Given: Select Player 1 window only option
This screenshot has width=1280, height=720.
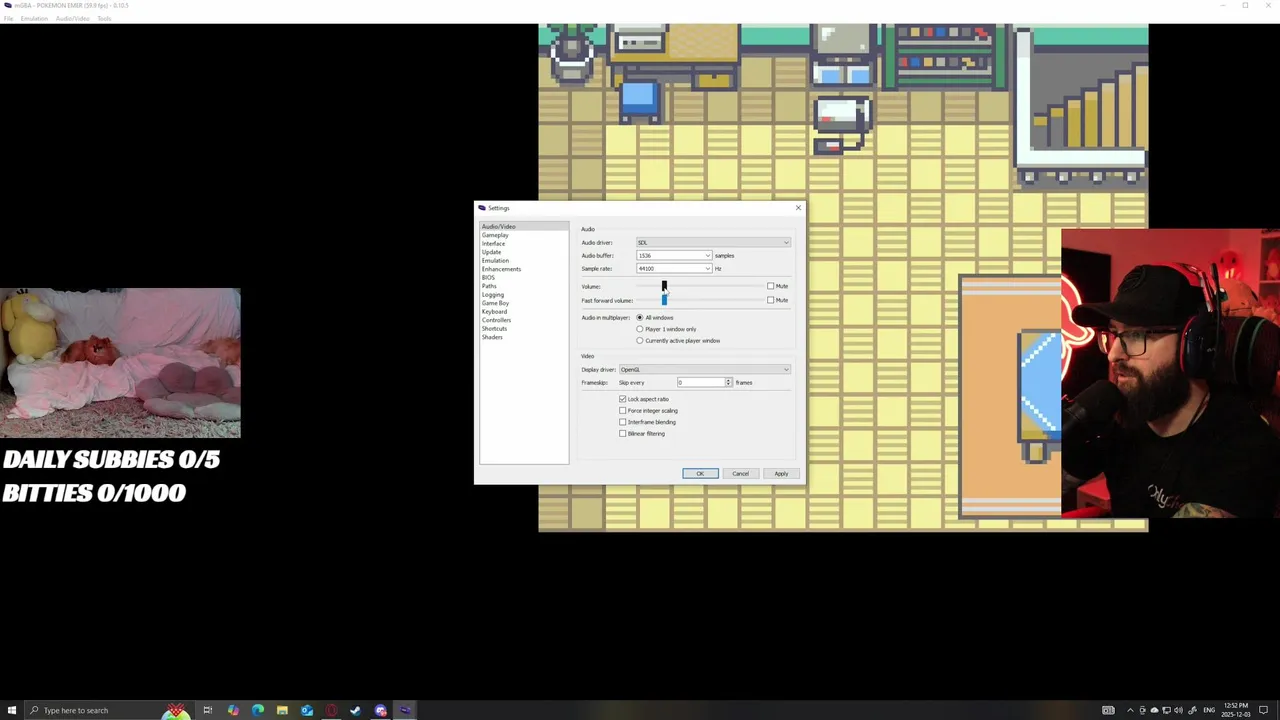Looking at the screenshot, I should (640, 329).
